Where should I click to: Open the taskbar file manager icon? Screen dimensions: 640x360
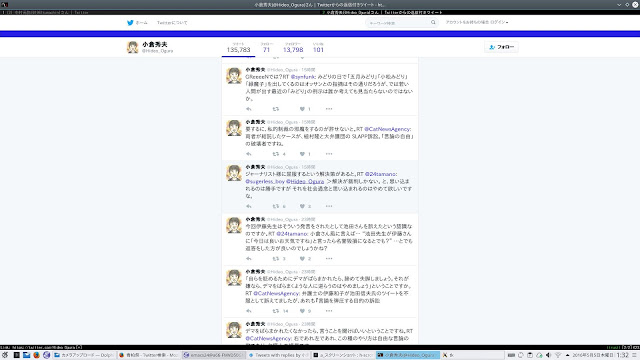click(x=27, y=355)
